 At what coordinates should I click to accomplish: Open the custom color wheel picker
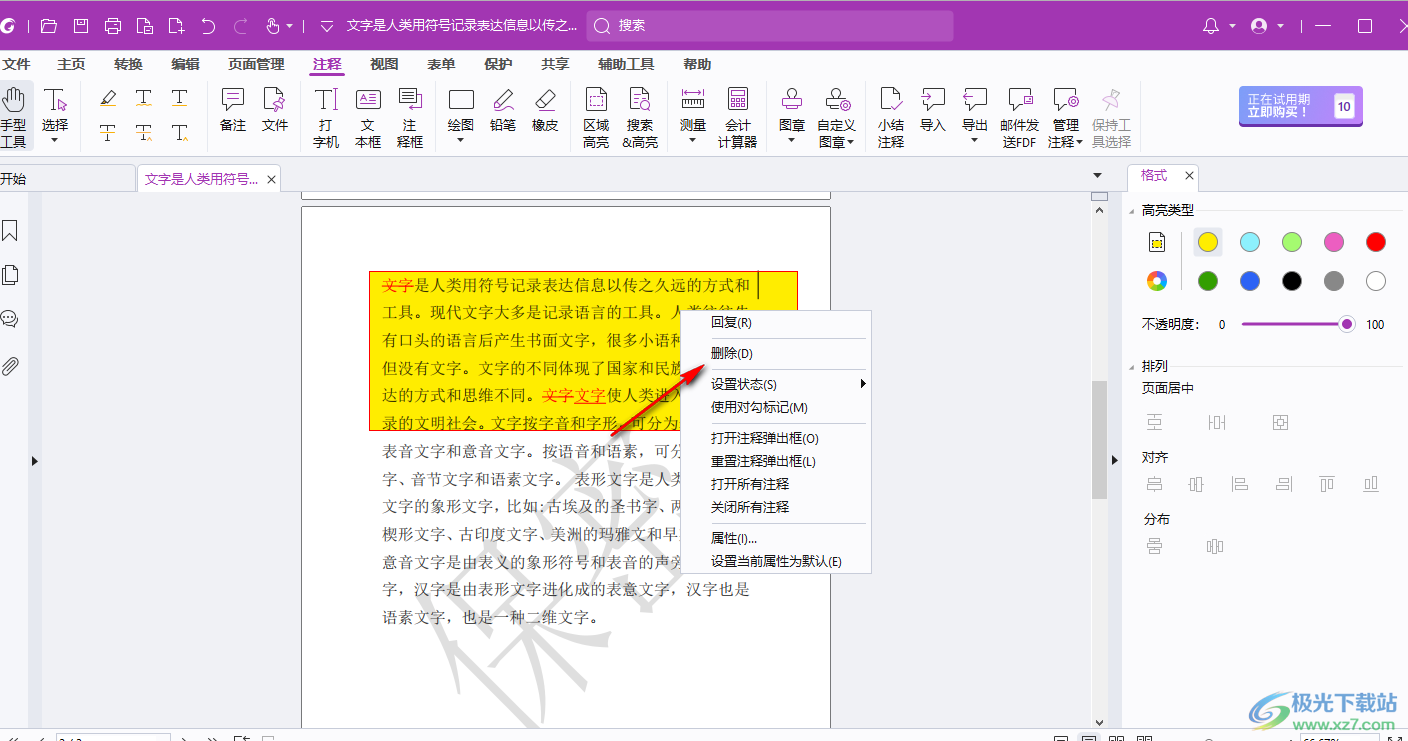[1157, 281]
